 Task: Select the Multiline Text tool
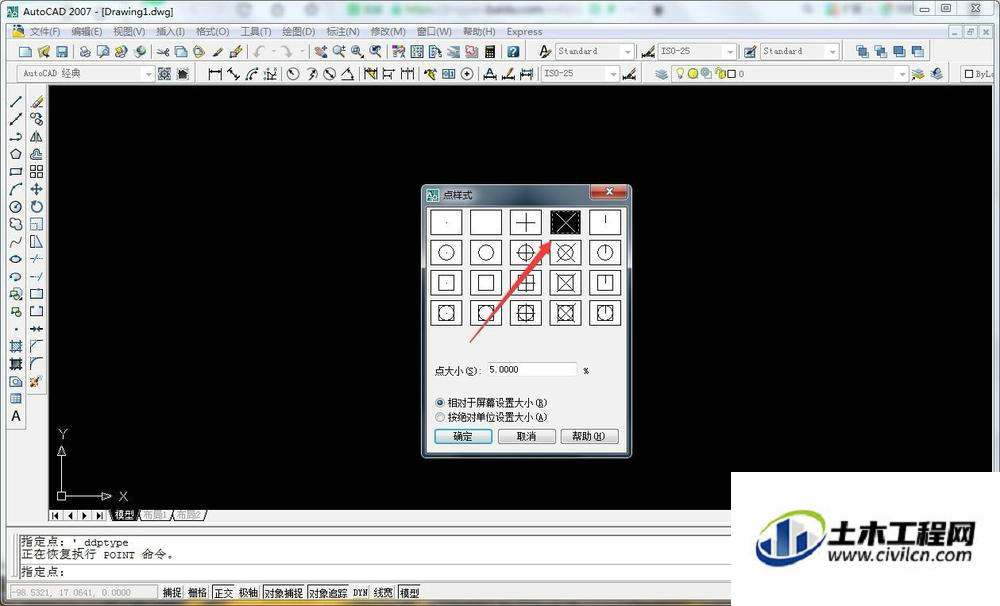tap(16, 417)
